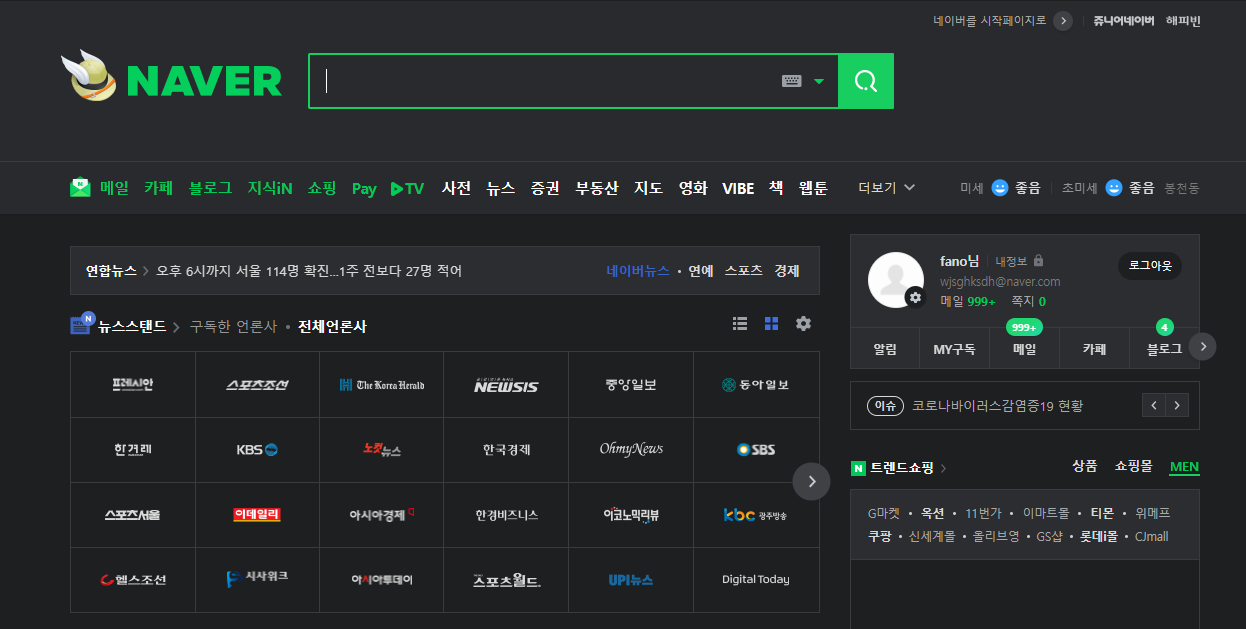Click the next arrow in issue box
The width and height of the screenshot is (1246, 629).
point(1177,405)
